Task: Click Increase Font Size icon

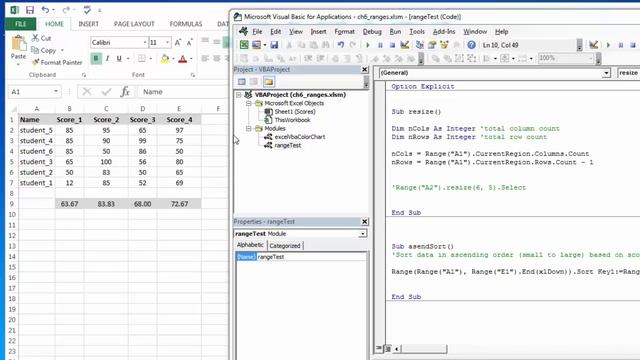Action: (178, 42)
